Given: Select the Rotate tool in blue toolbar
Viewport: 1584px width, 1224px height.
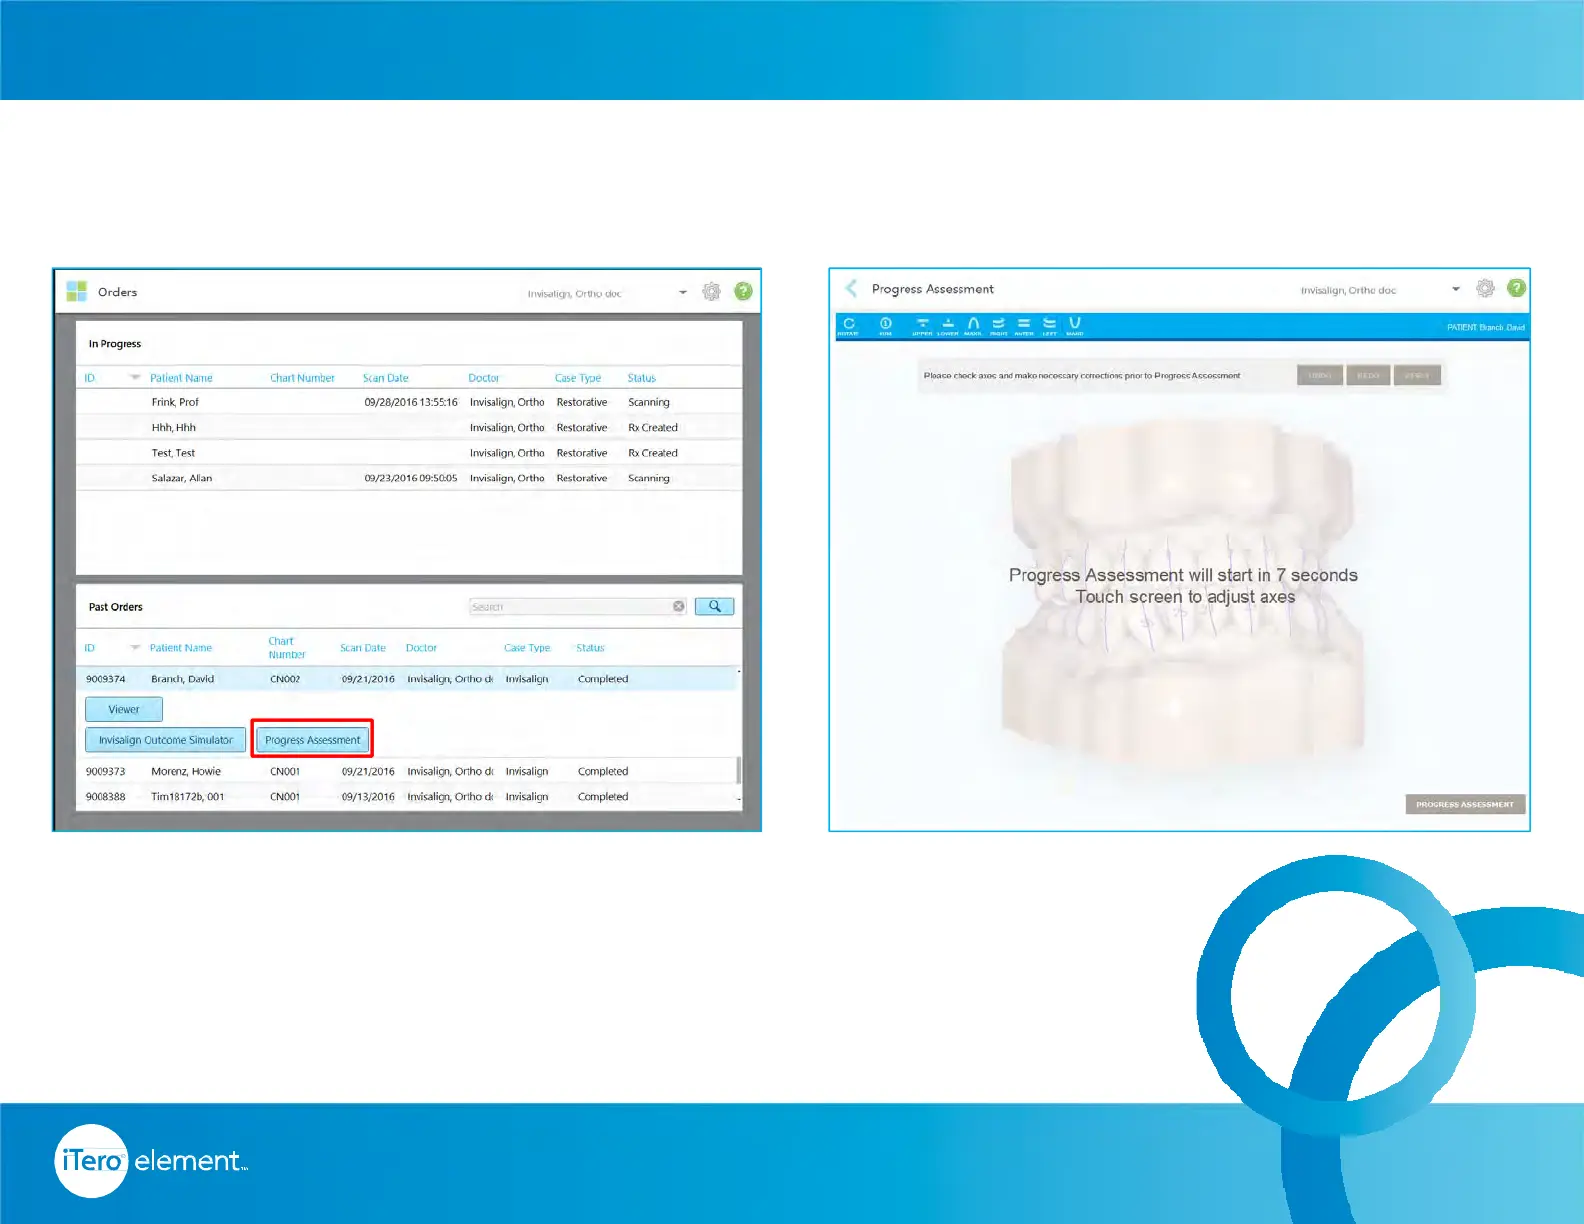Looking at the screenshot, I should click(848, 326).
